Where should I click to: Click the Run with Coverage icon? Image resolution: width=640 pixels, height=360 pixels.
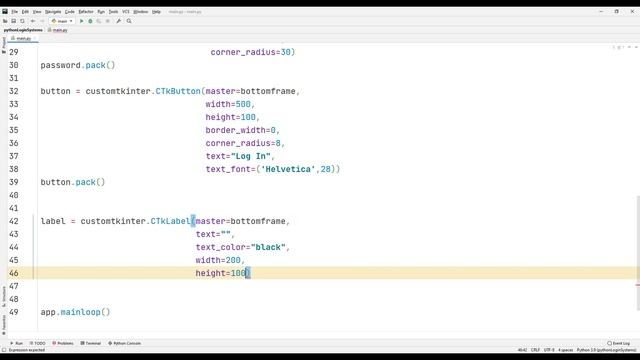tap(99, 21)
